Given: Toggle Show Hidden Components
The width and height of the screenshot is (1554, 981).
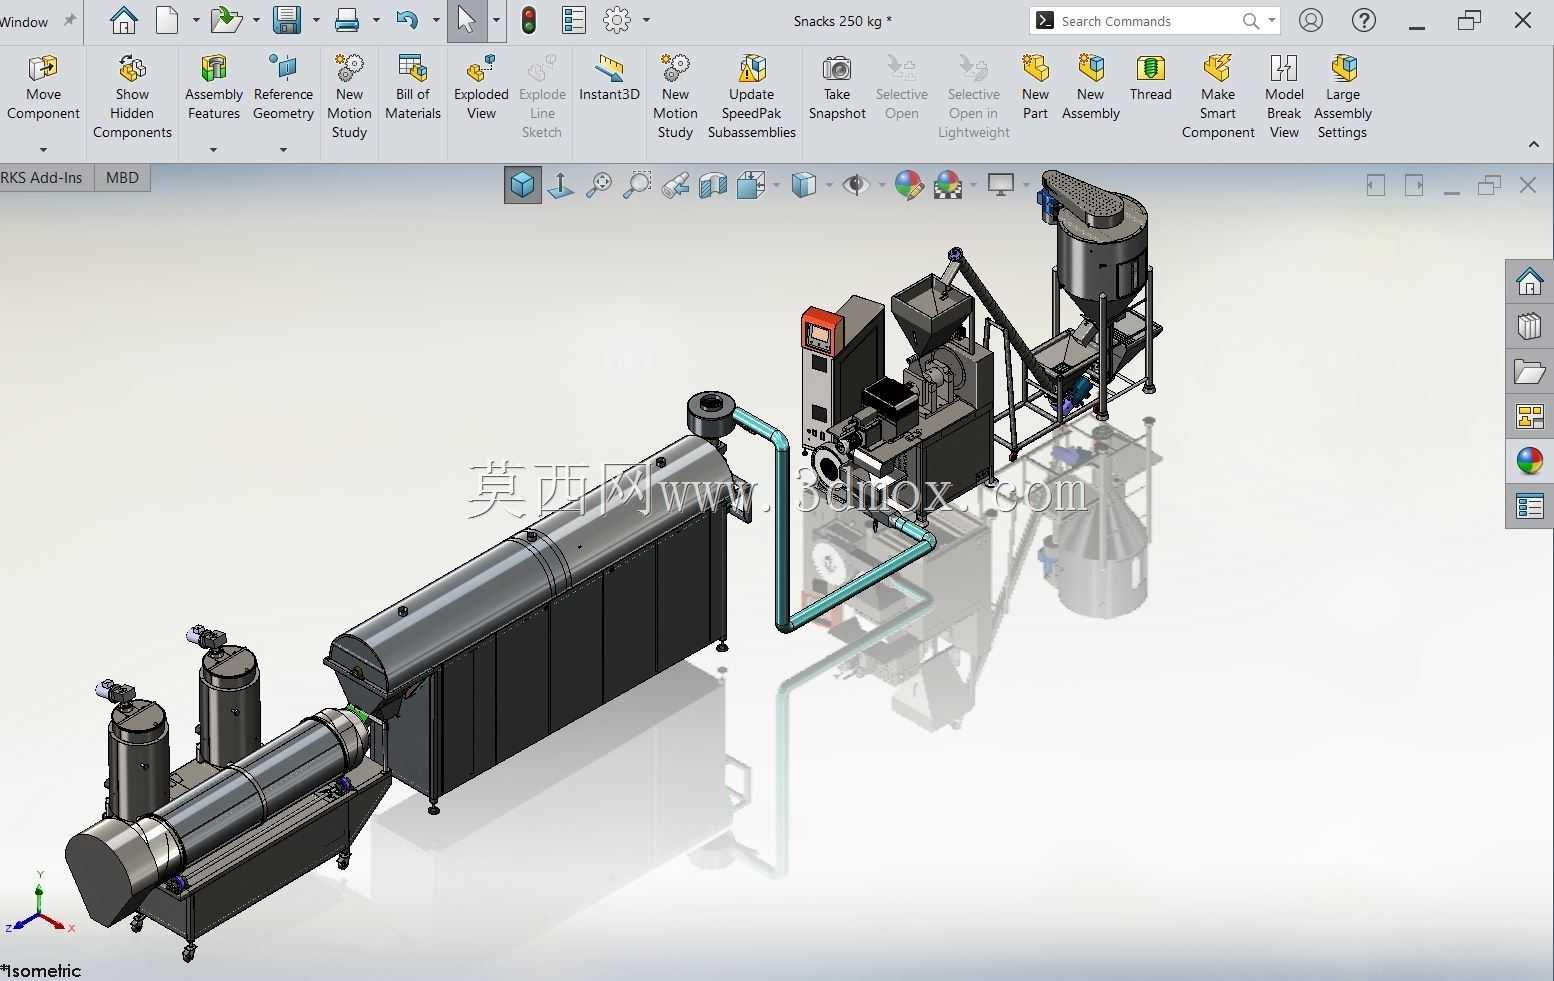Looking at the screenshot, I should pyautogui.click(x=132, y=96).
